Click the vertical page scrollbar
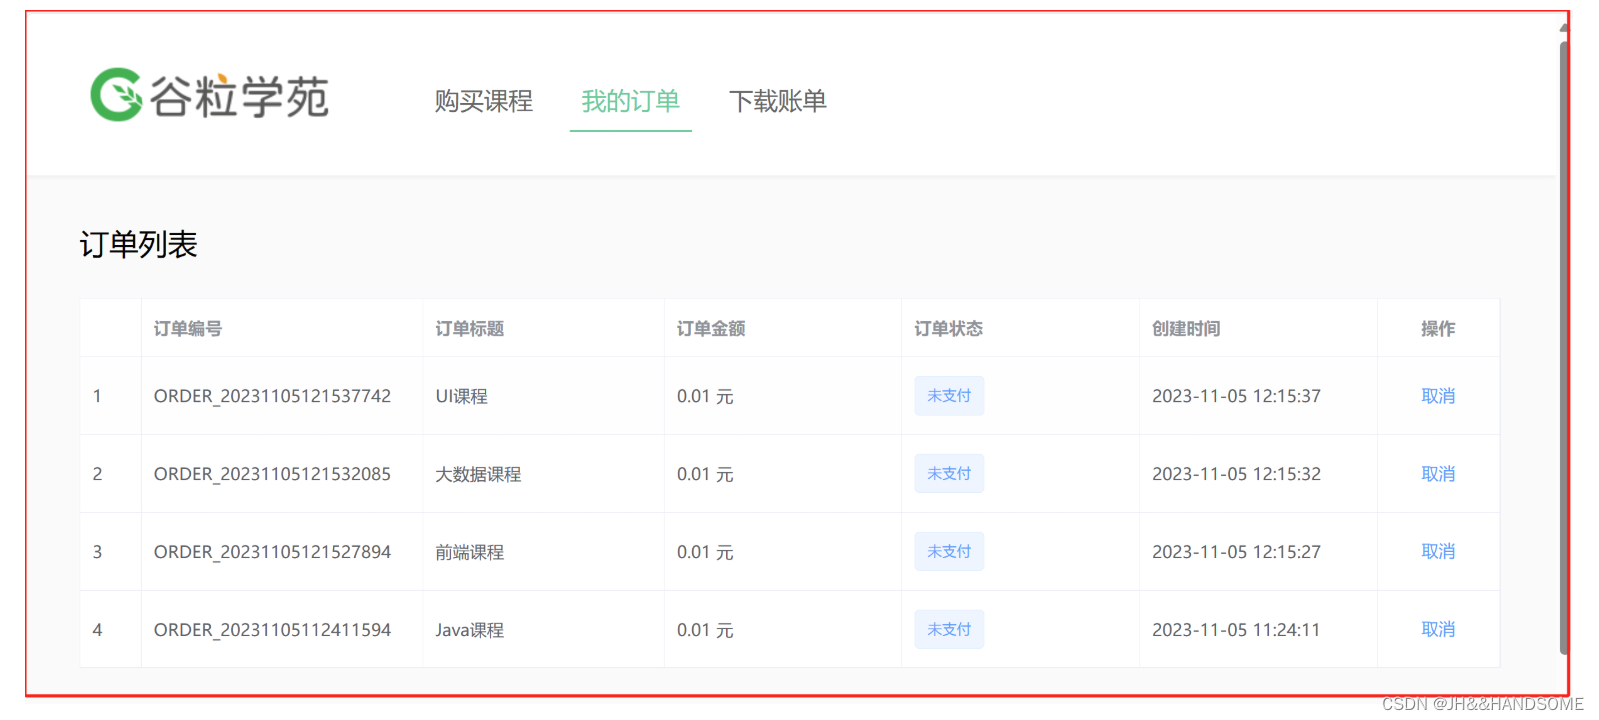This screenshot has width=1599, height=720. point(1564,340)
